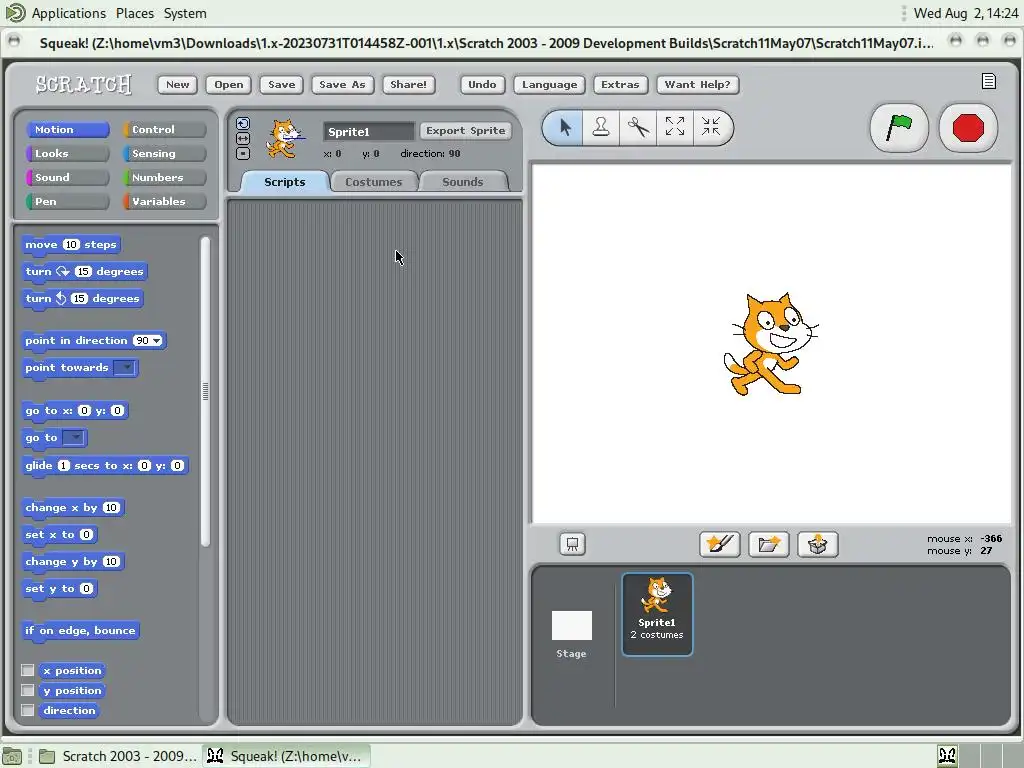Click the Save button
Image resolution: width=1024 pixels, height=768 pixels.
[281, 84]
